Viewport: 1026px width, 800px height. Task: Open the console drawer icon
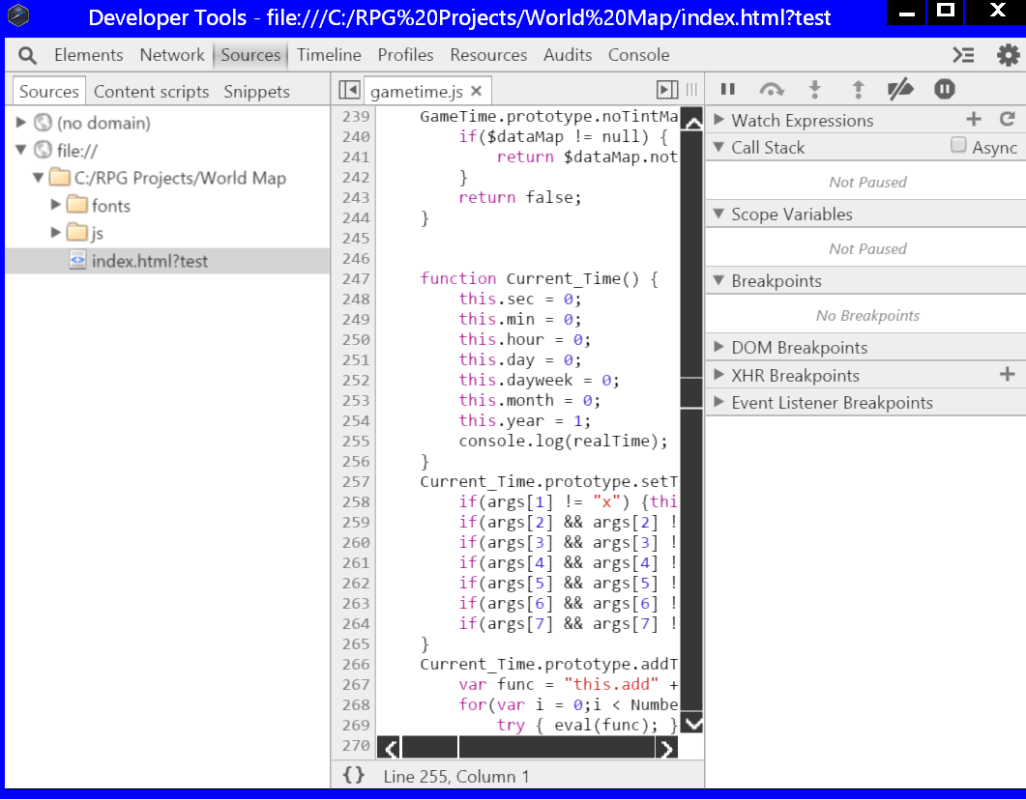[x=963, y=56]
